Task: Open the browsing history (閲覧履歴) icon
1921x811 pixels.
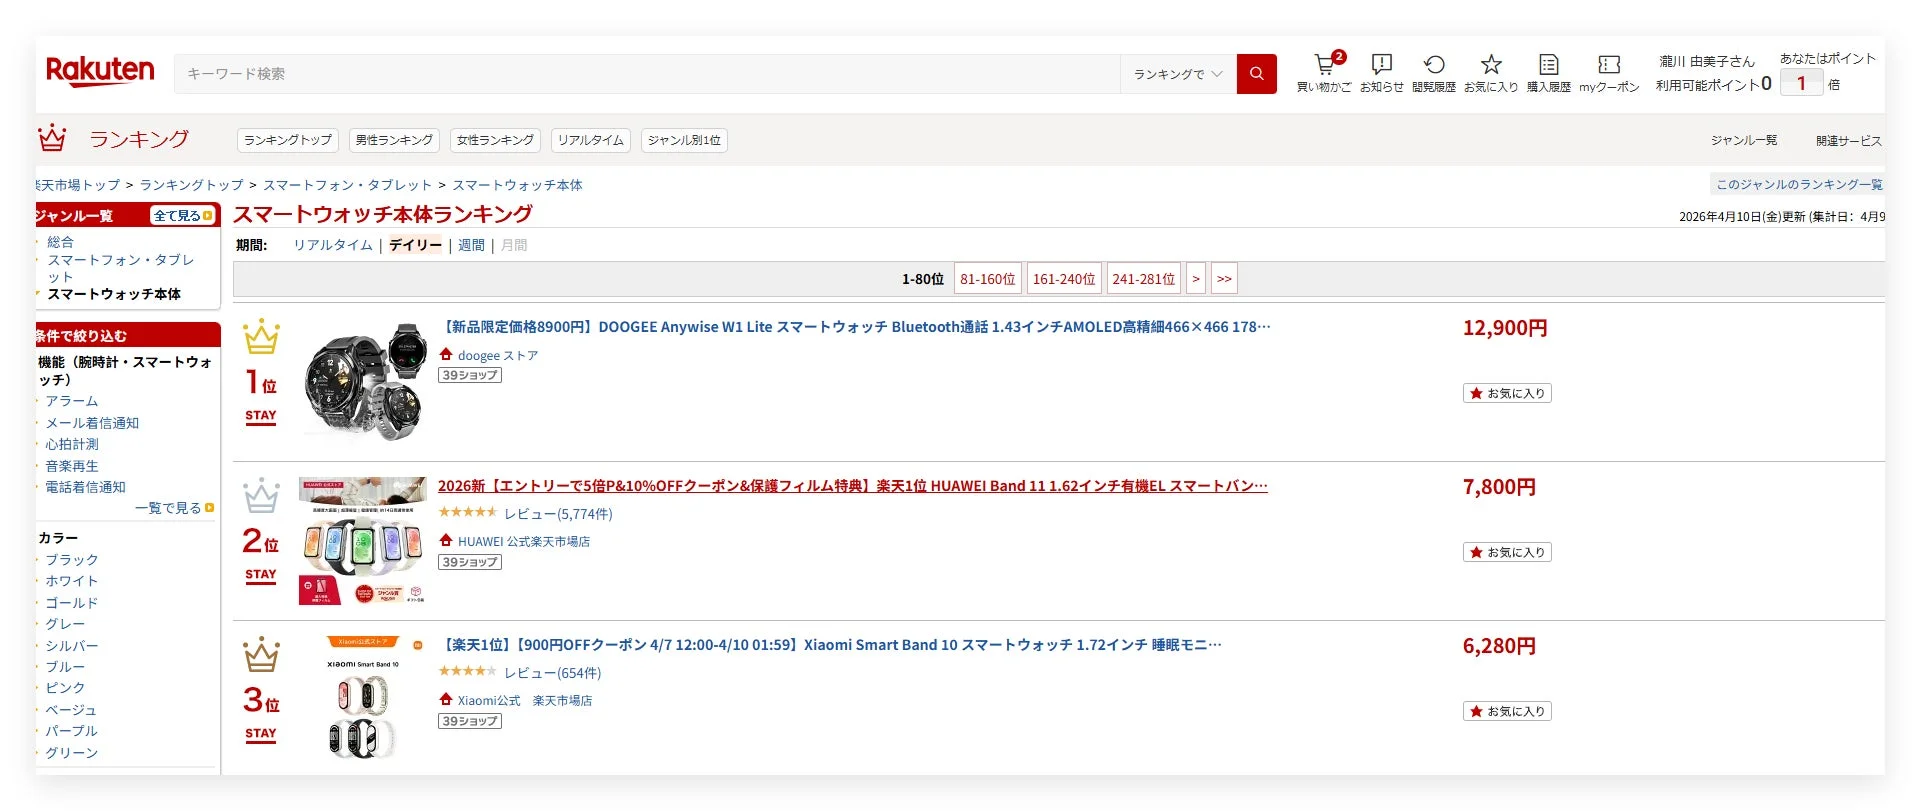Action: tap(1433, 73)
